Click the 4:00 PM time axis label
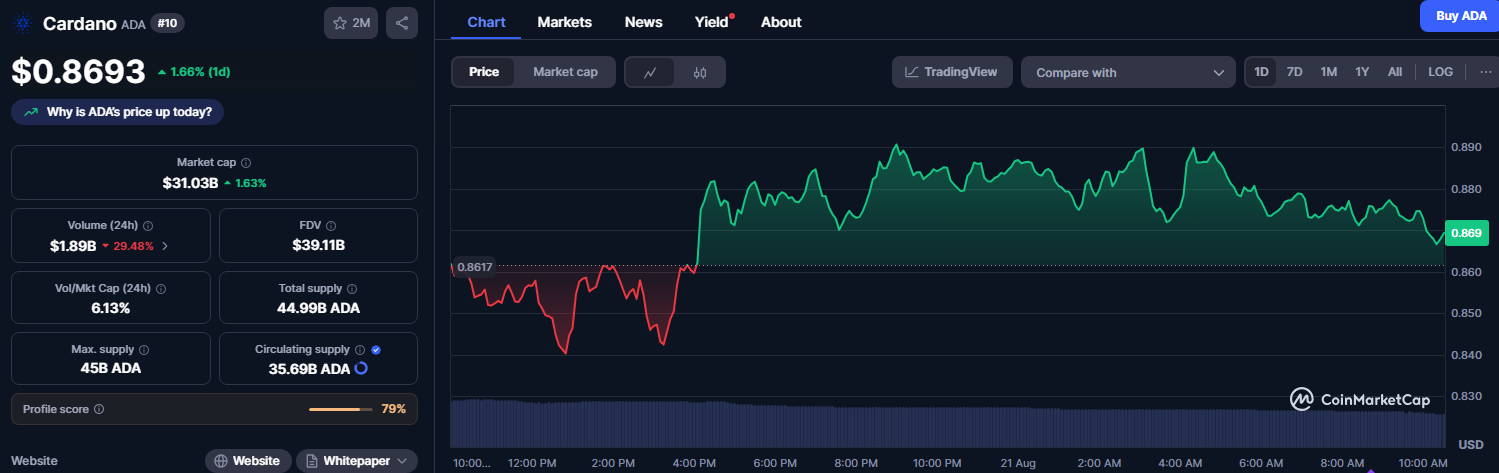This screenshot has height=473, width=1499. 694,463
